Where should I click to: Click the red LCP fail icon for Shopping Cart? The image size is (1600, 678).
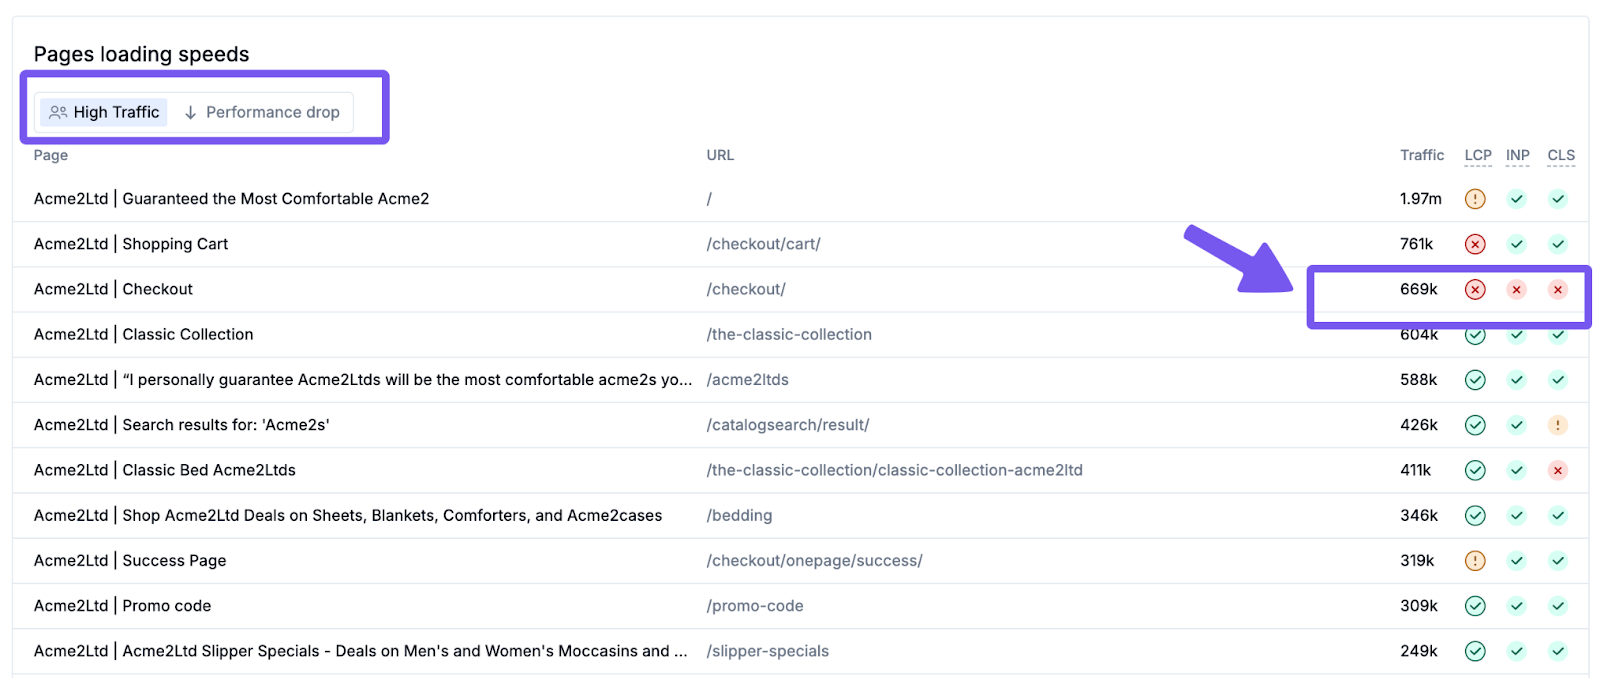1474,244
